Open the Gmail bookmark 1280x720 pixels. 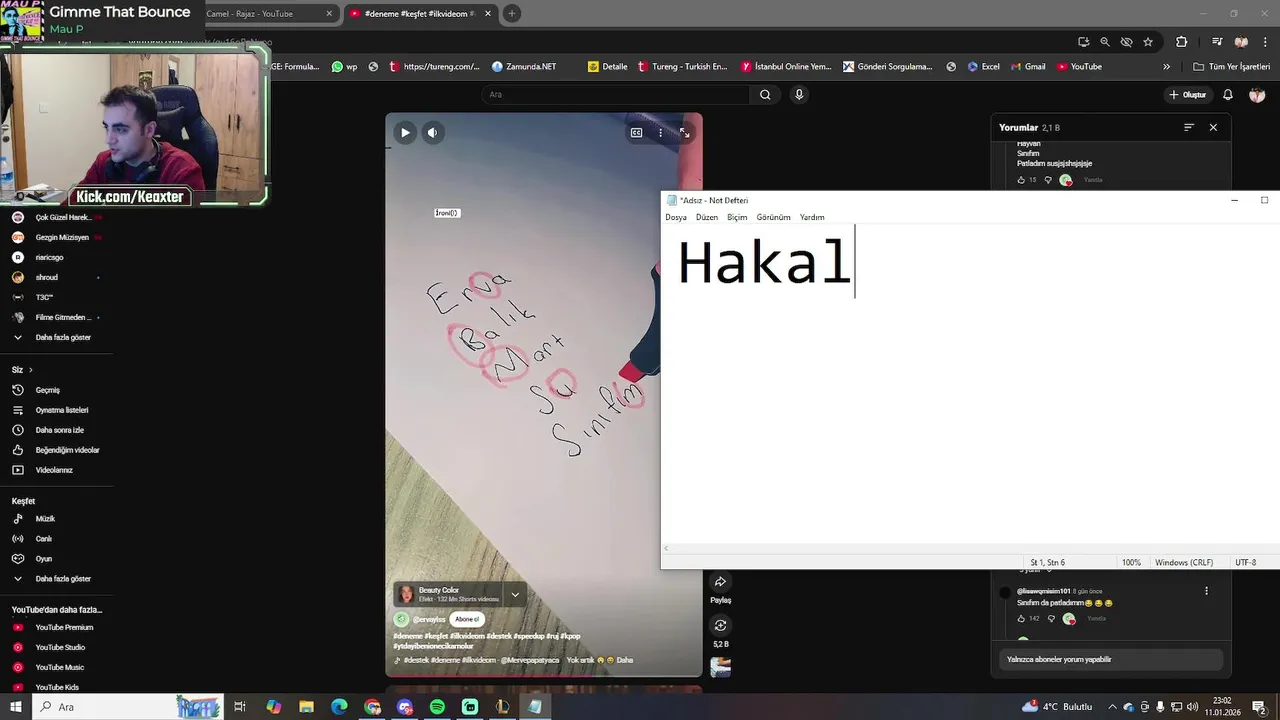point(1027,67)
